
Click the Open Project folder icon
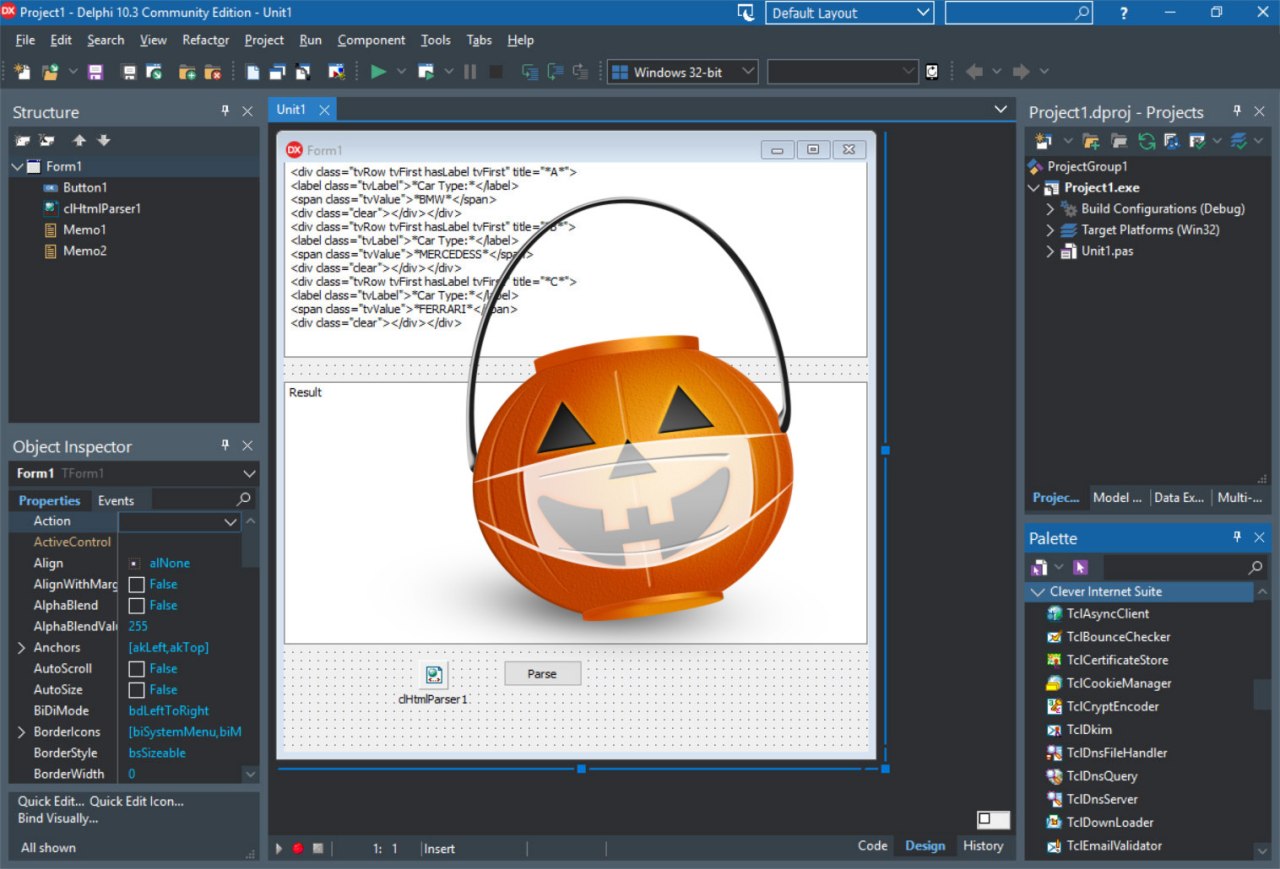(x=48, y=72)
